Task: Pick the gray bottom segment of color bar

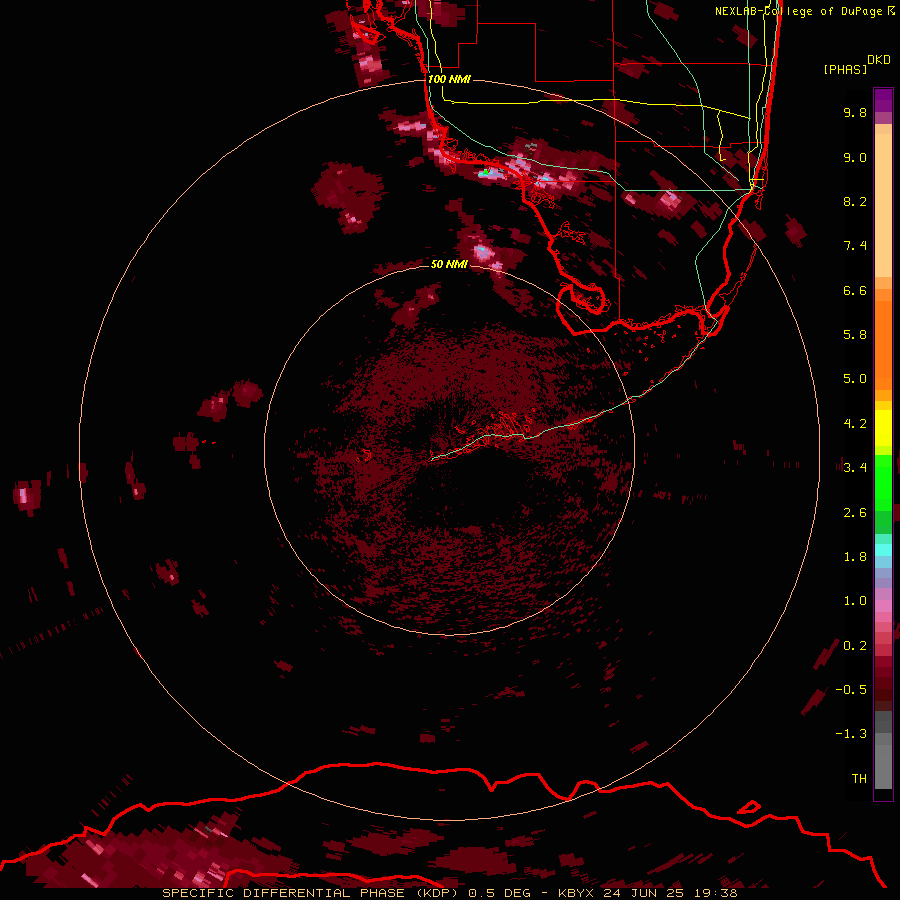Action: coord(883,769)
